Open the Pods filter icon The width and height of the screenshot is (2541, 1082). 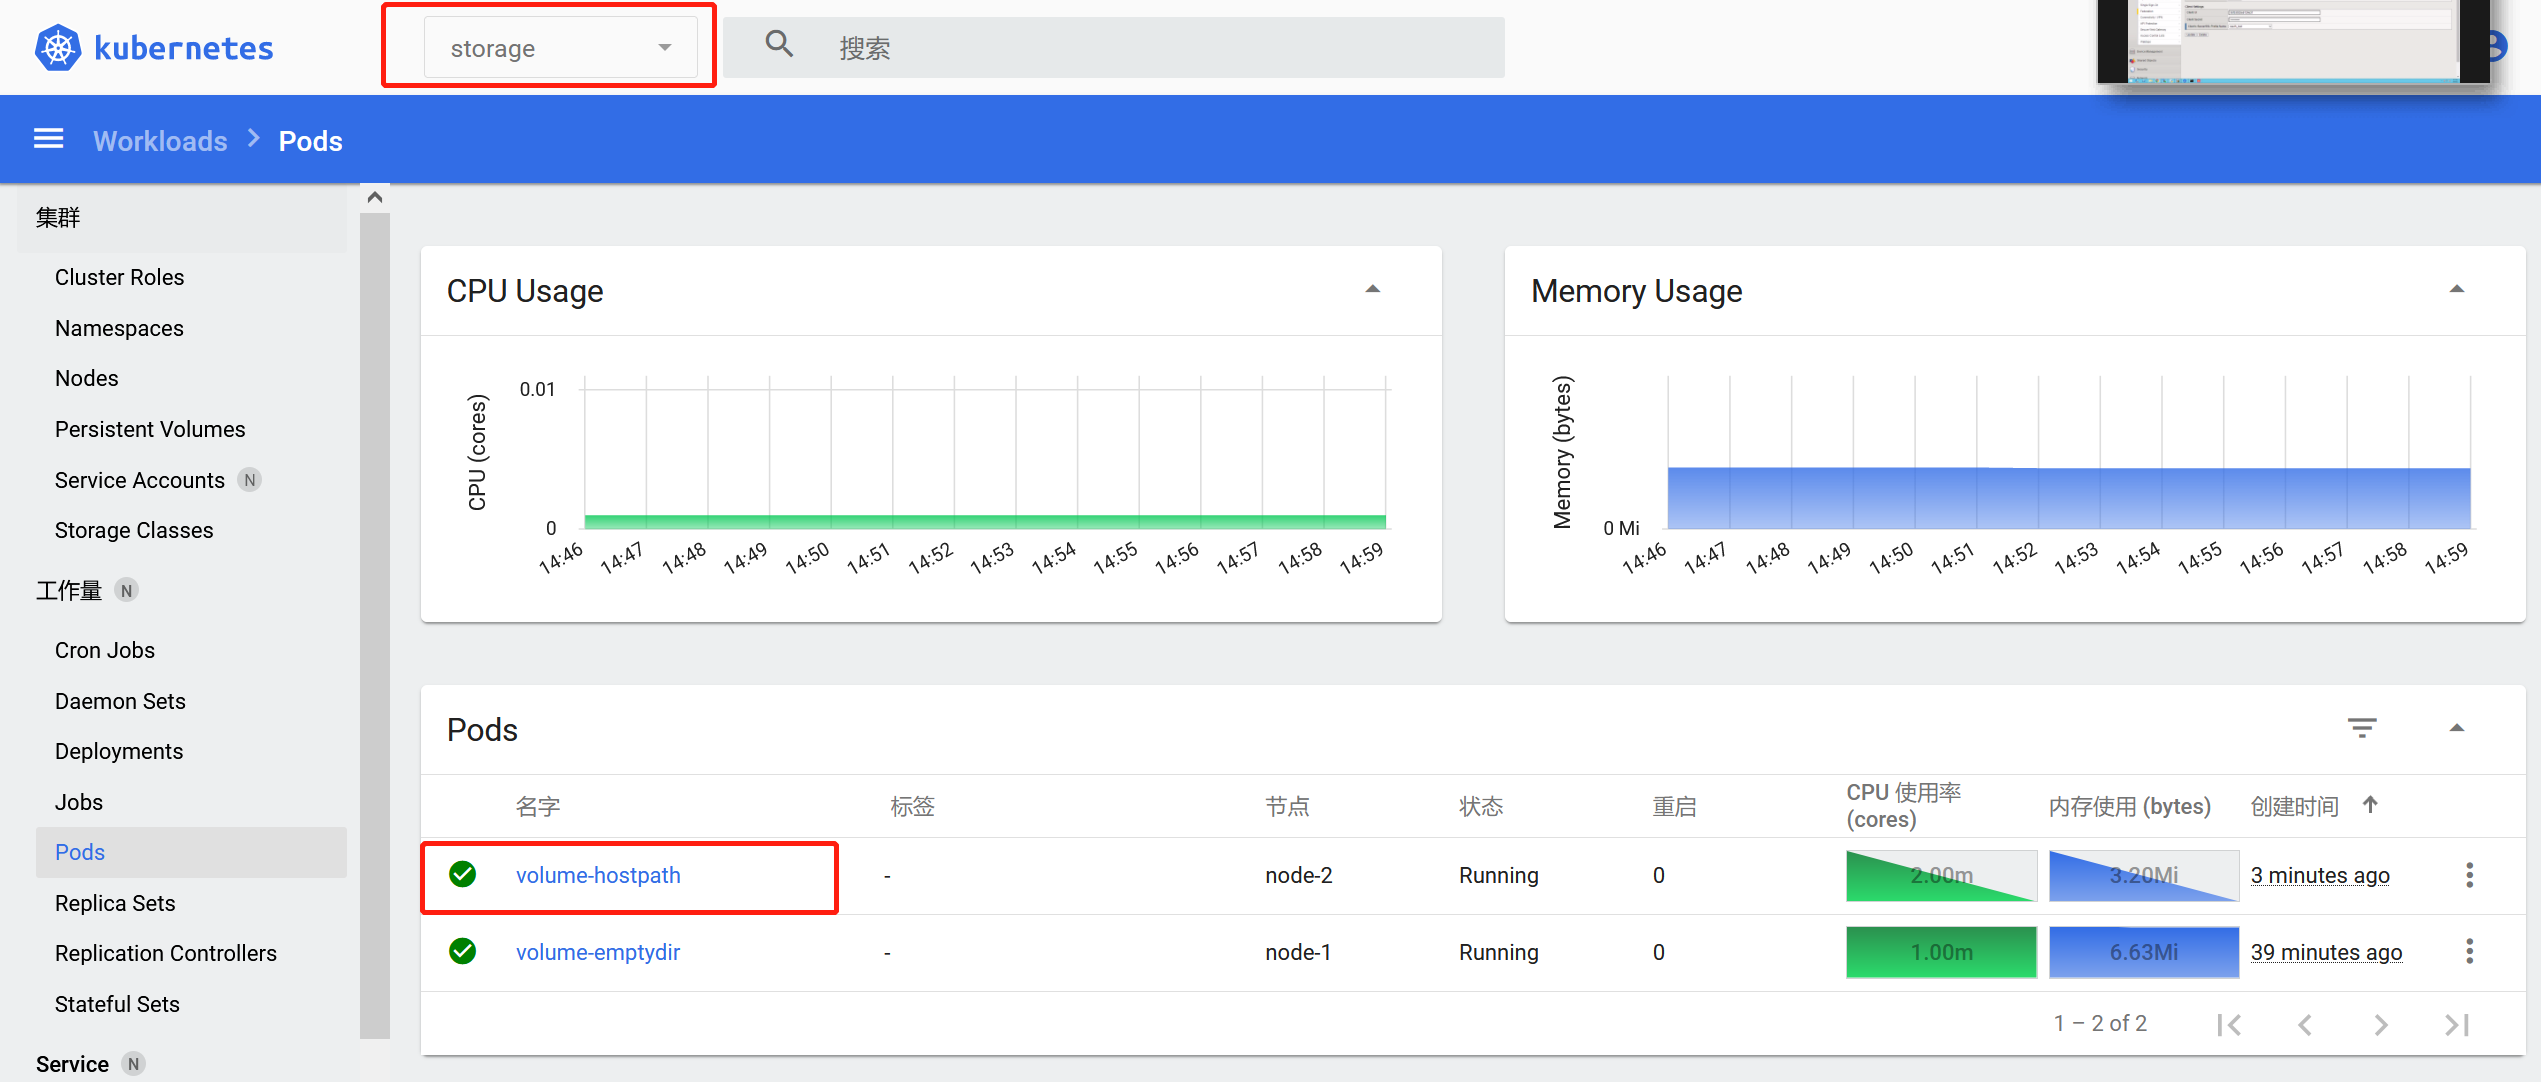point(2362,729)
